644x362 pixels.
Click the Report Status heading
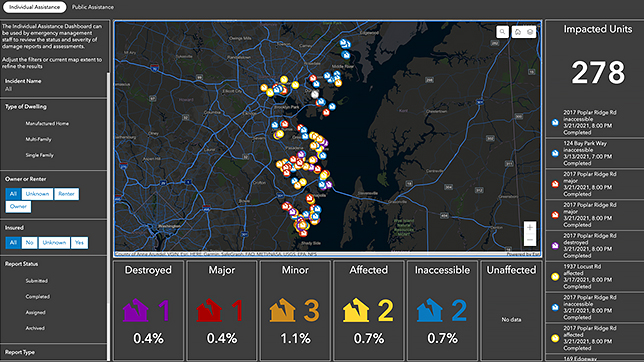pyautogui.click(x=21, y=264)
